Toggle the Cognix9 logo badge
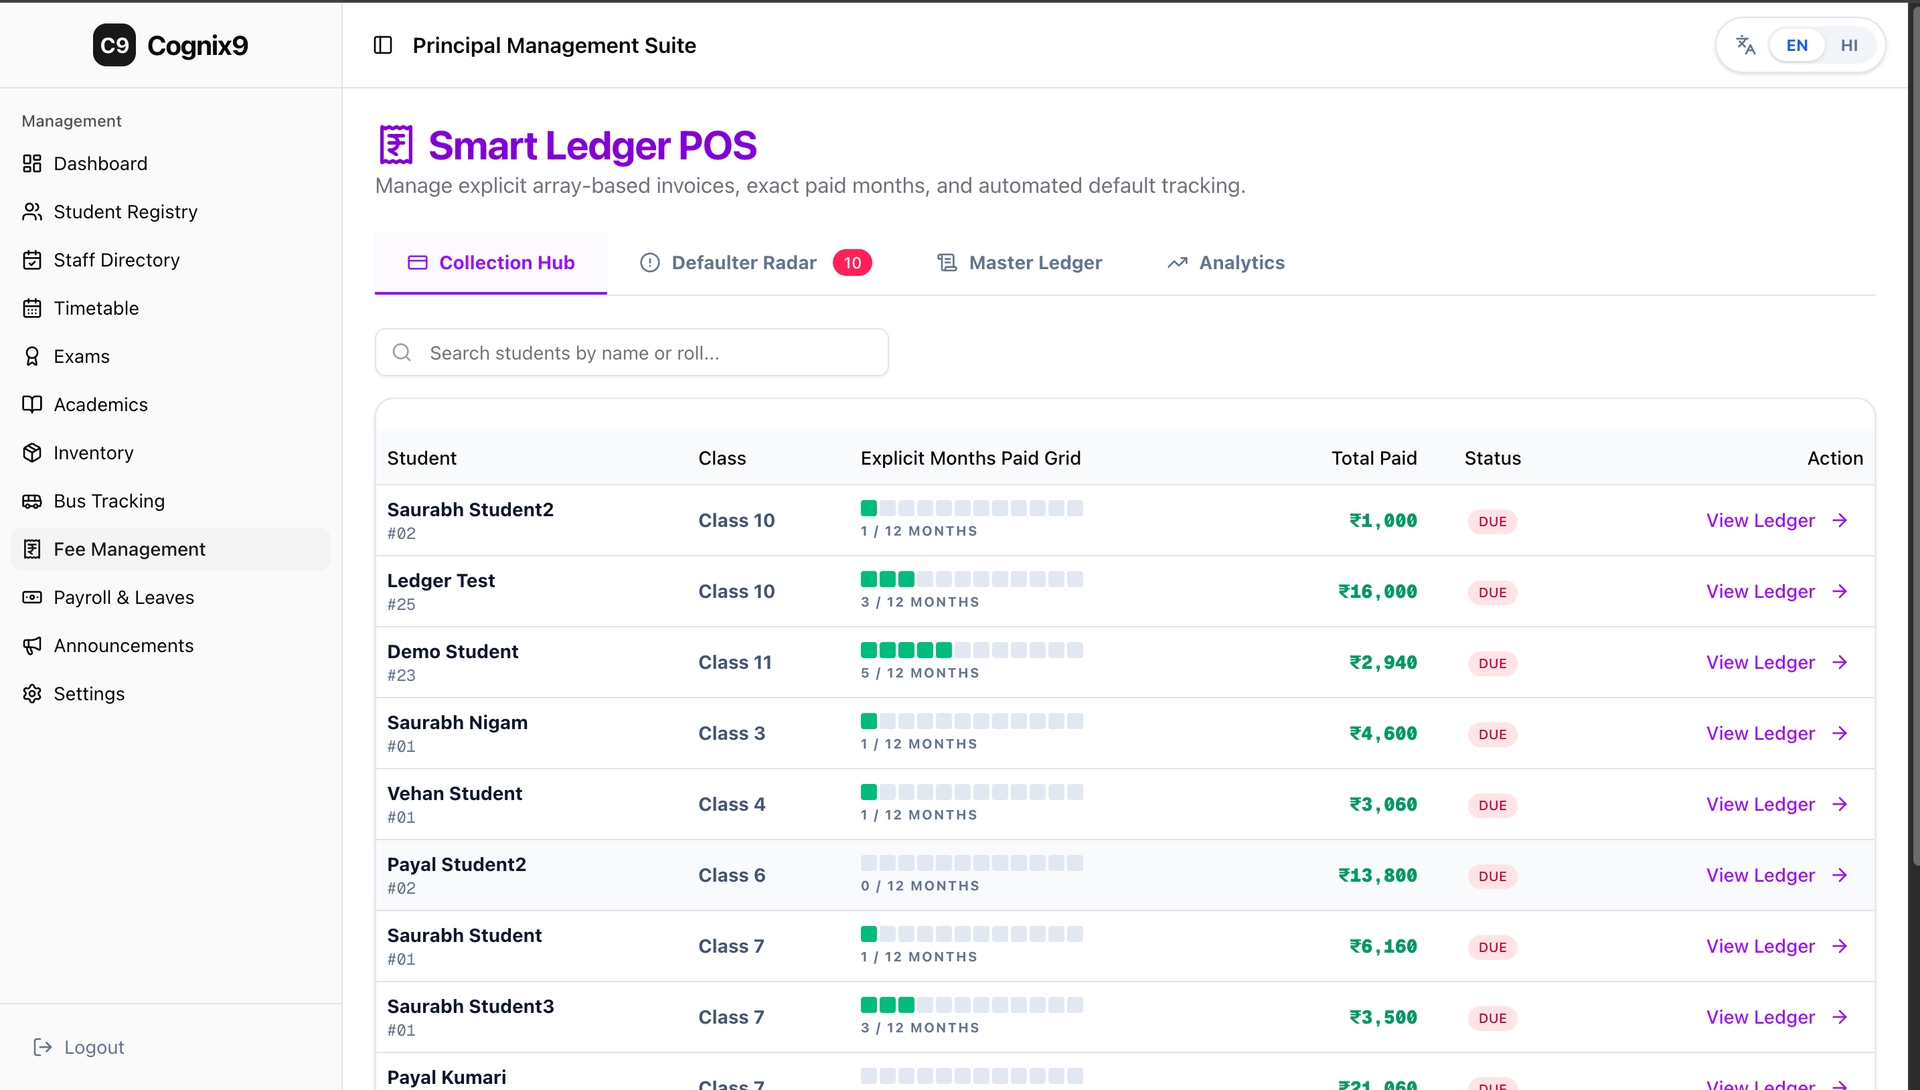Viewport: 1920px width, 1090px height. coord(113,45)
